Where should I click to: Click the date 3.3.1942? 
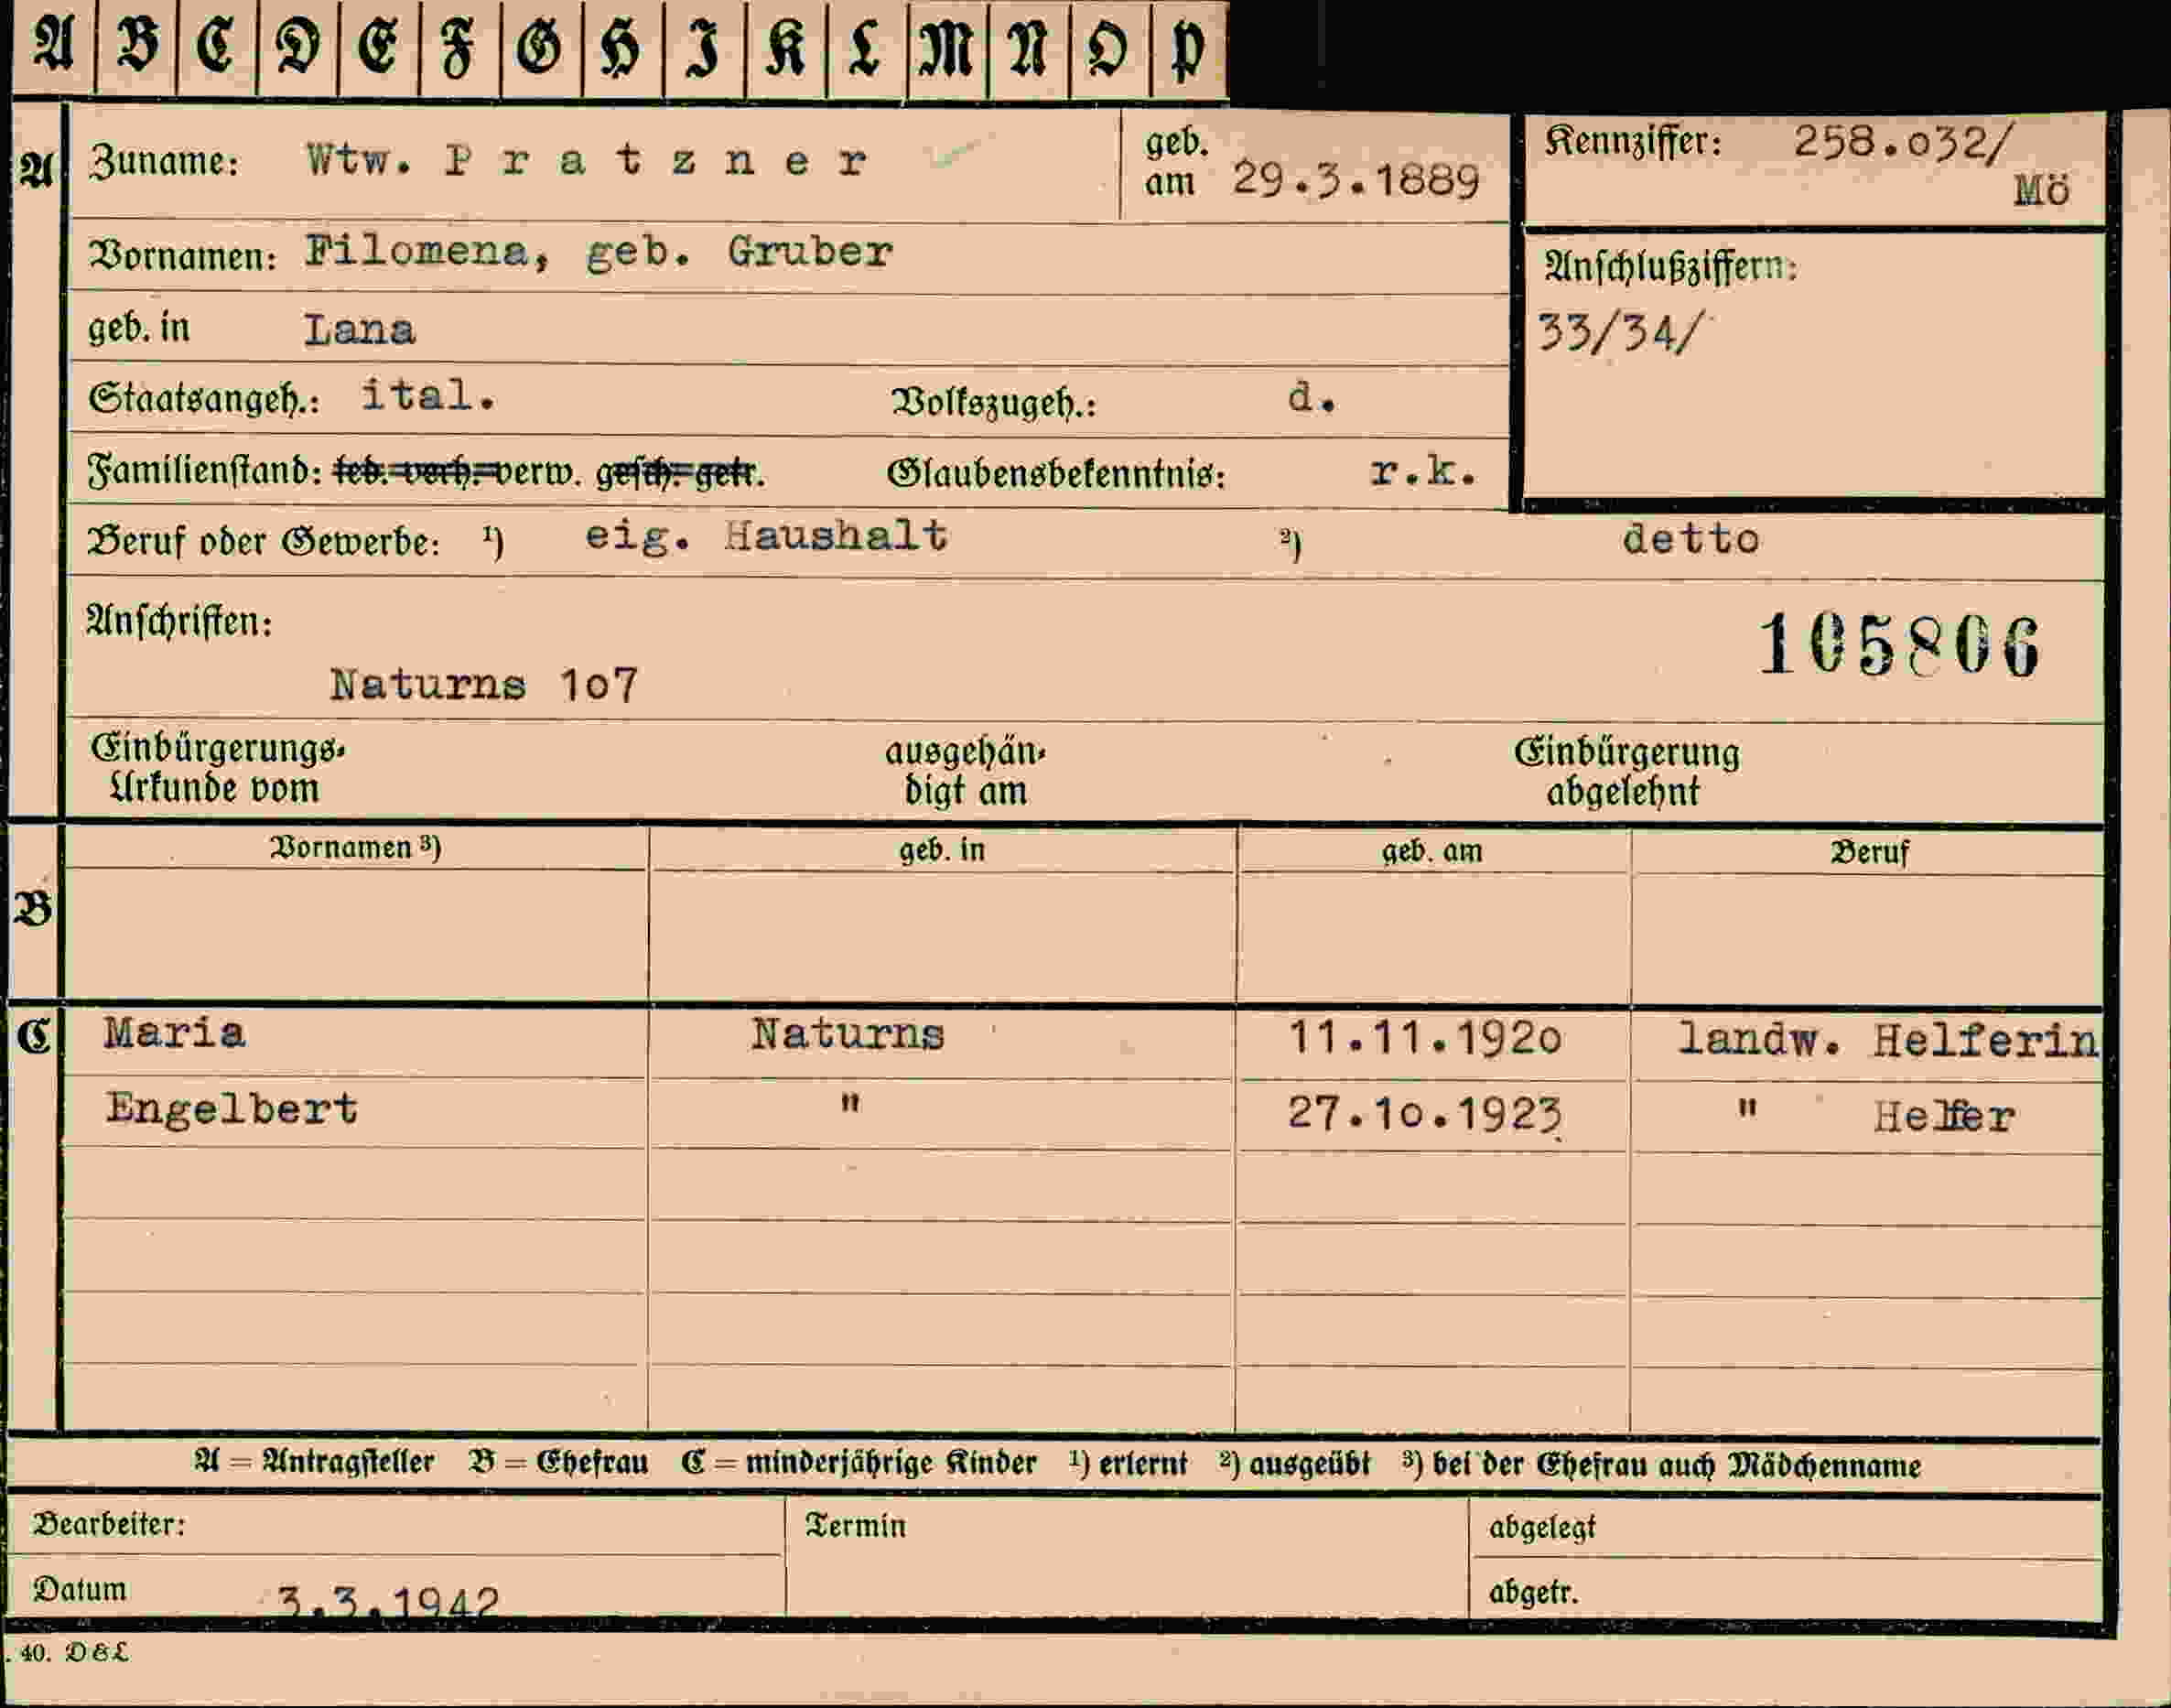point(387,1602)
